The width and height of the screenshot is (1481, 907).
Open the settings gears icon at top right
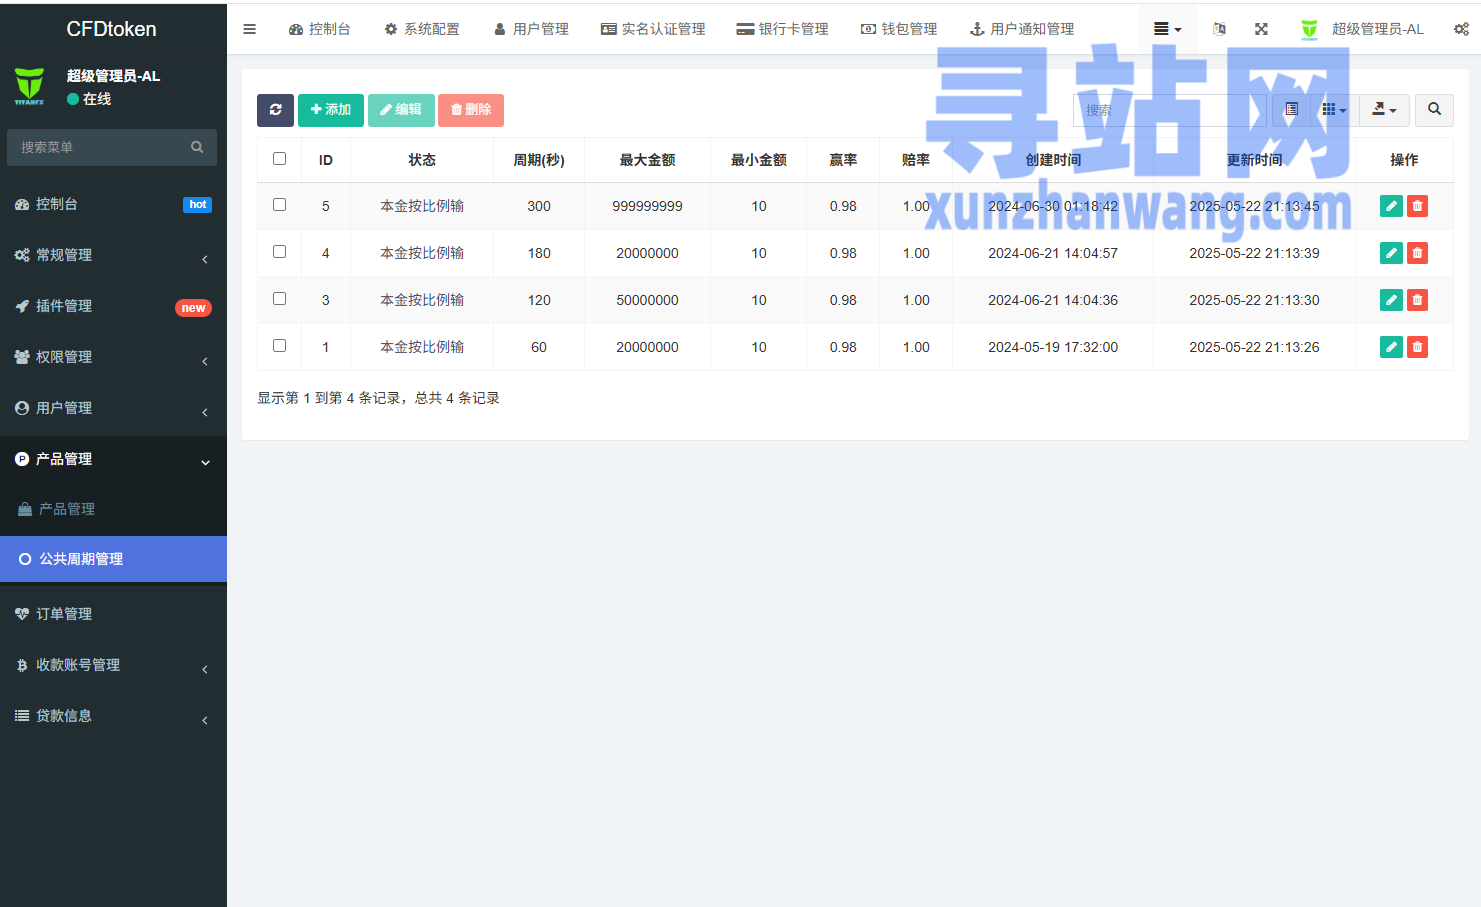coord(1461,29)
